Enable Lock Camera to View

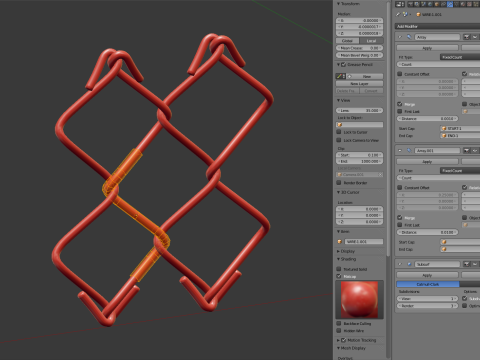tap(339, 140)
